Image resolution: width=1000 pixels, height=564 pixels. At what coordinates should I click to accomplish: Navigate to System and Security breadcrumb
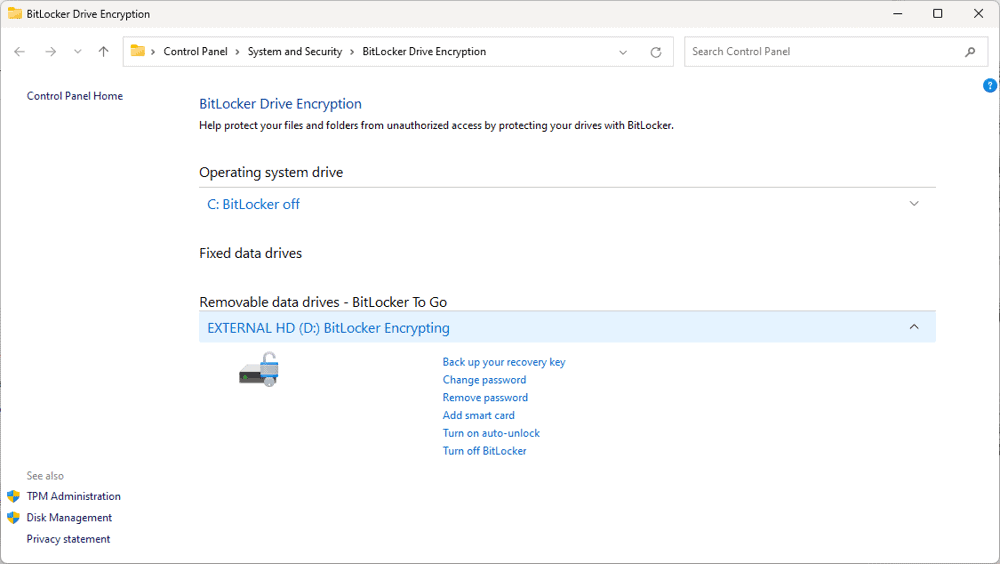click(x=295, y=52)
